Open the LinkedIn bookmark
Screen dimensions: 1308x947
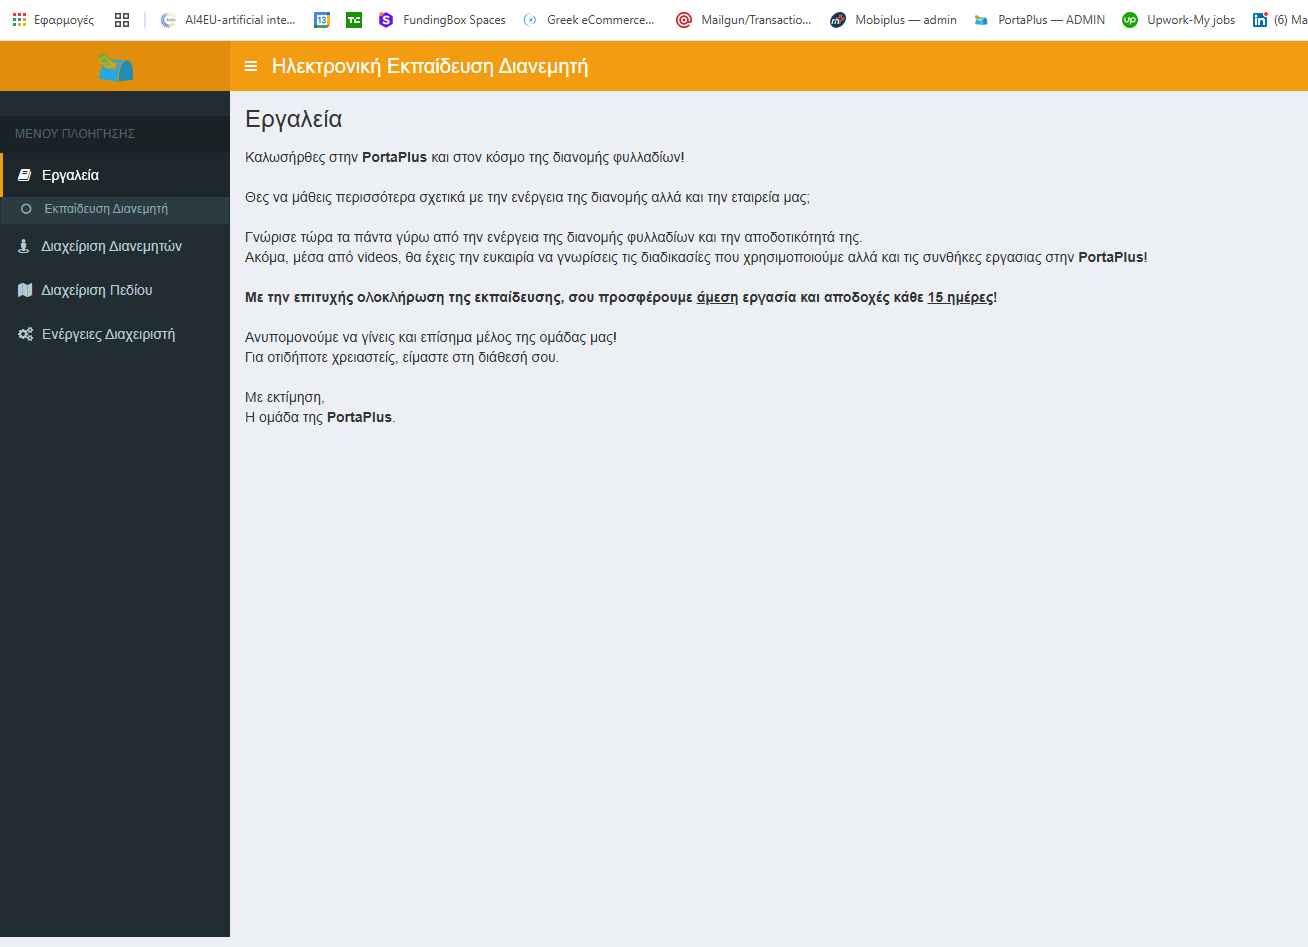coord(1278,20)
